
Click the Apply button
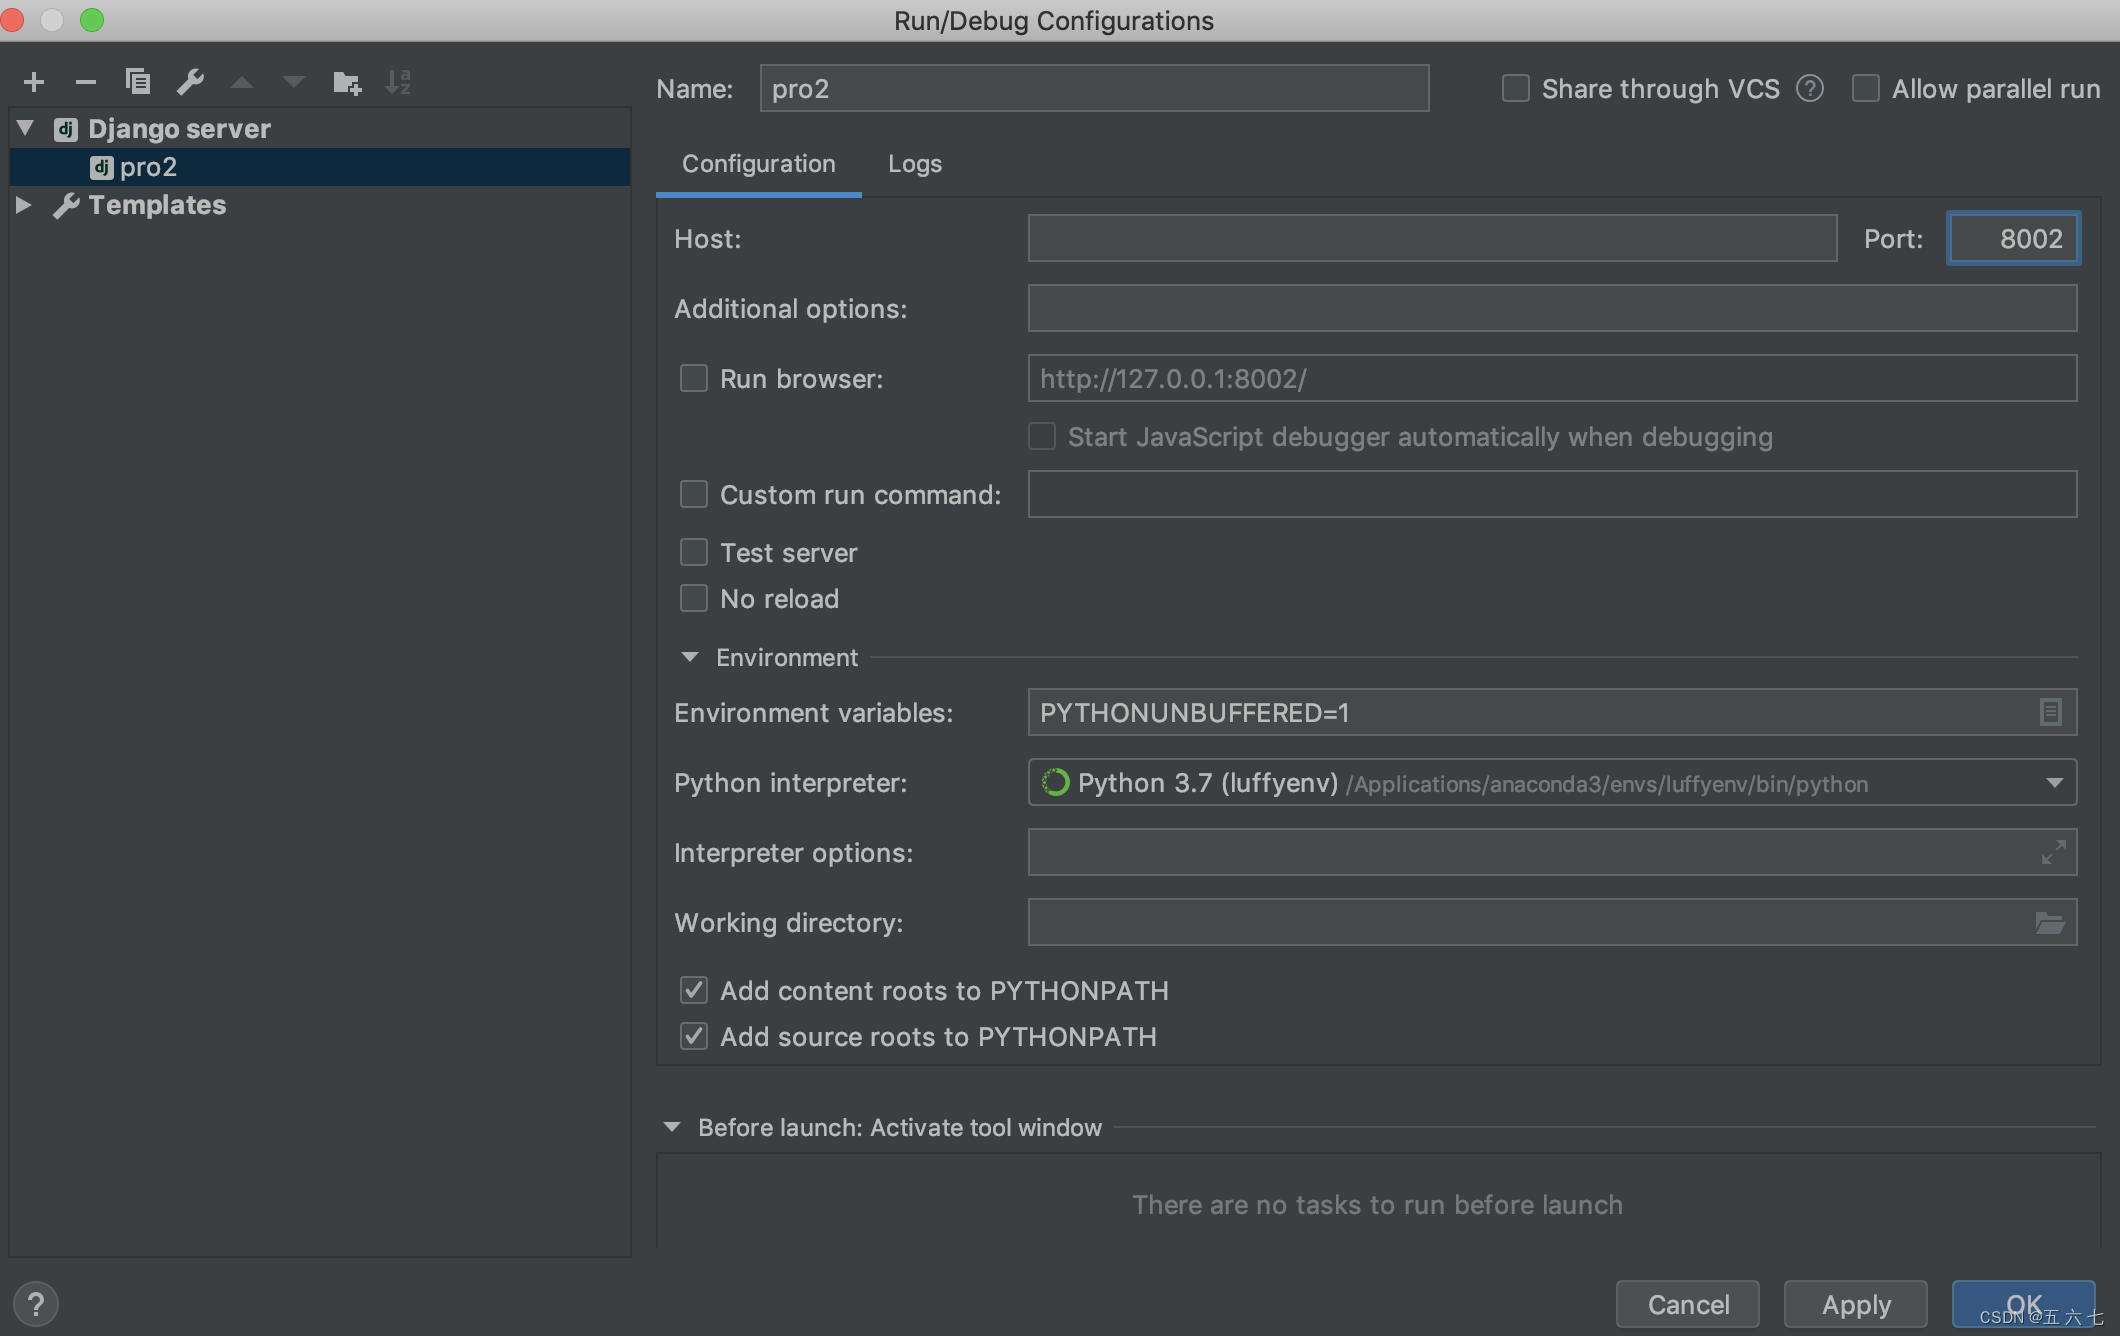(1856, 1304)
